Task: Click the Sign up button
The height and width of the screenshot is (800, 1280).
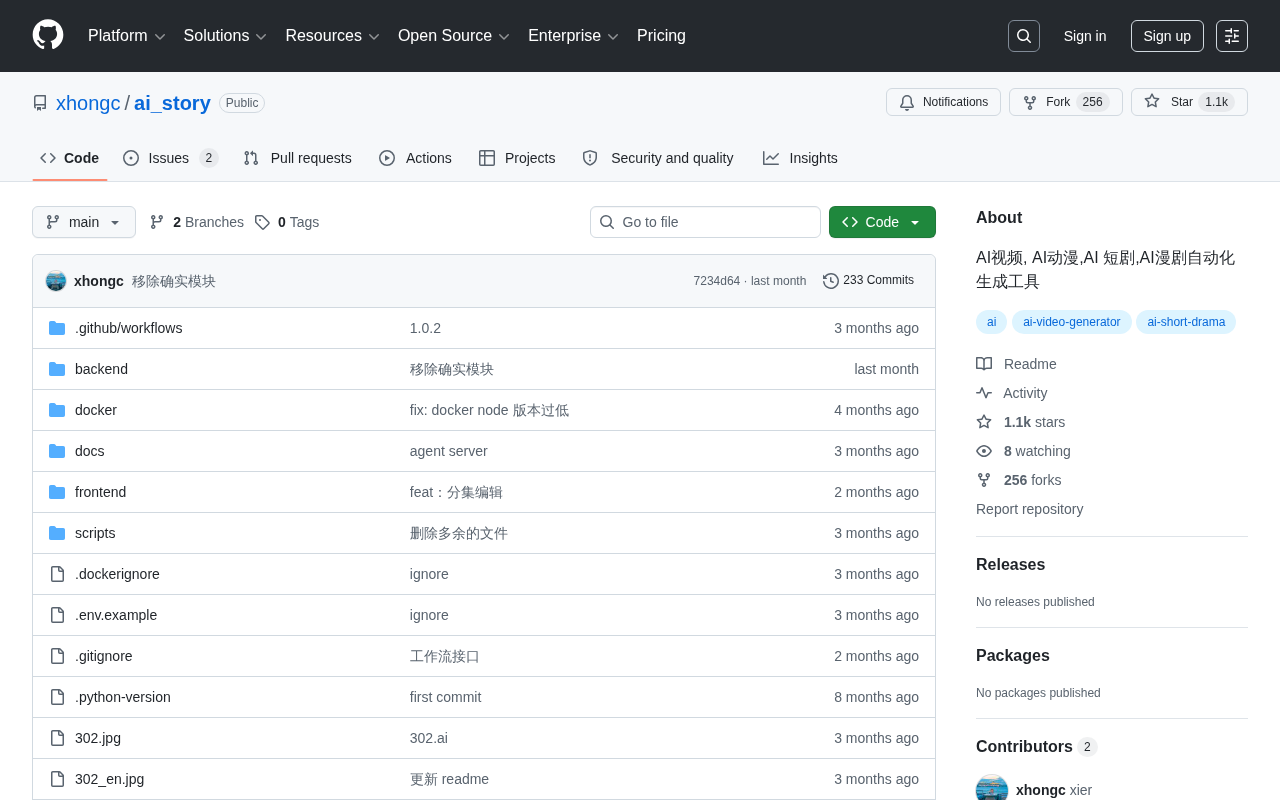Action: tap(1167, 36)
